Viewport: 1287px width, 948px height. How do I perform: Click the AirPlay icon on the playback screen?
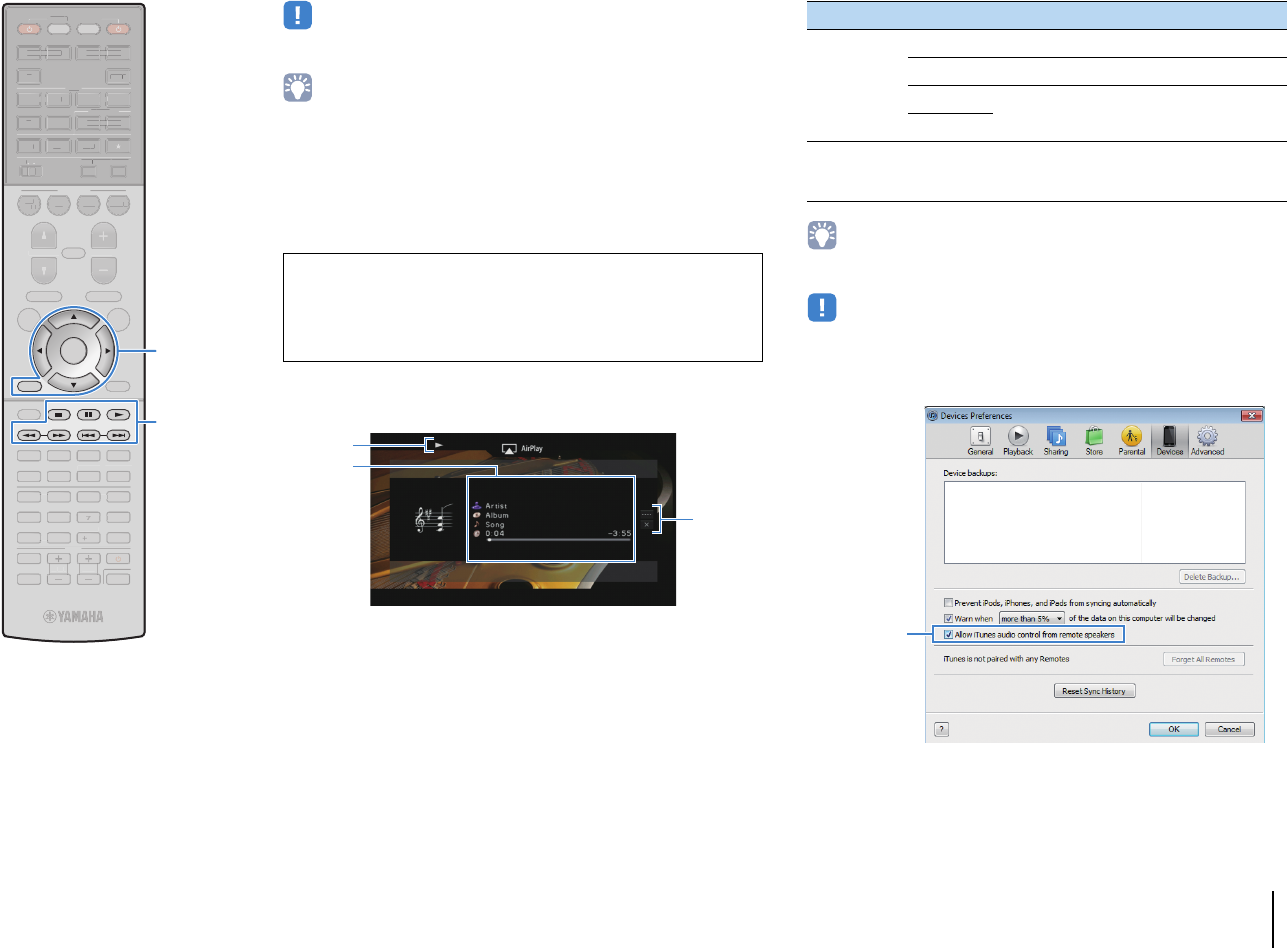click(x=508, y=449)
